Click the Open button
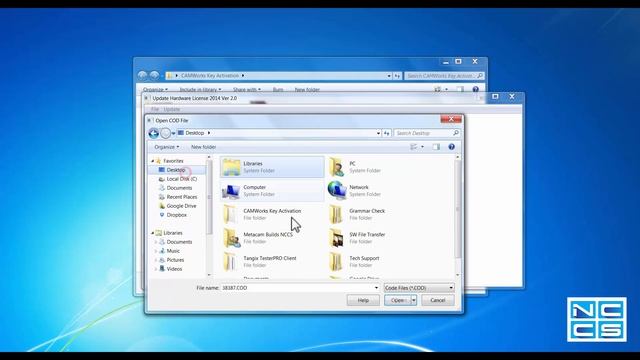The width and height of the screenshot is (640, 360). click(x=398, y=300)
